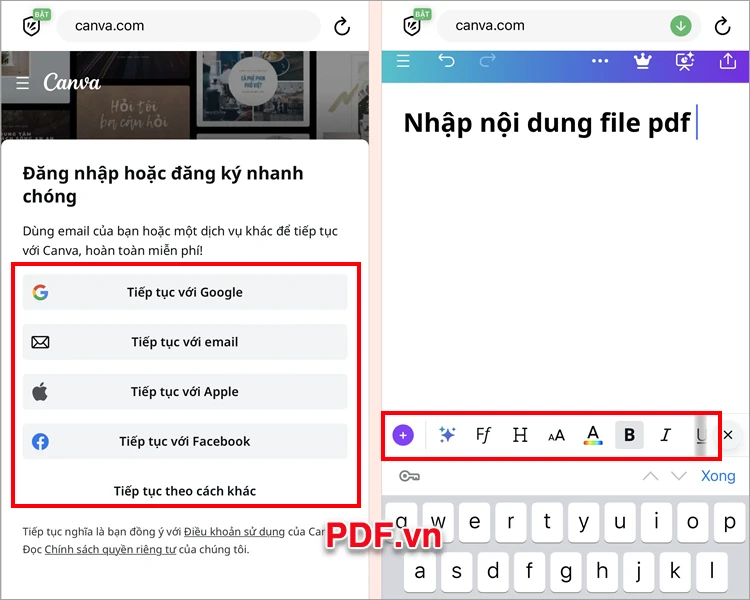The image size is (750, 600).
Task: Tap keyboard key e
Action: tap(474, 522)
